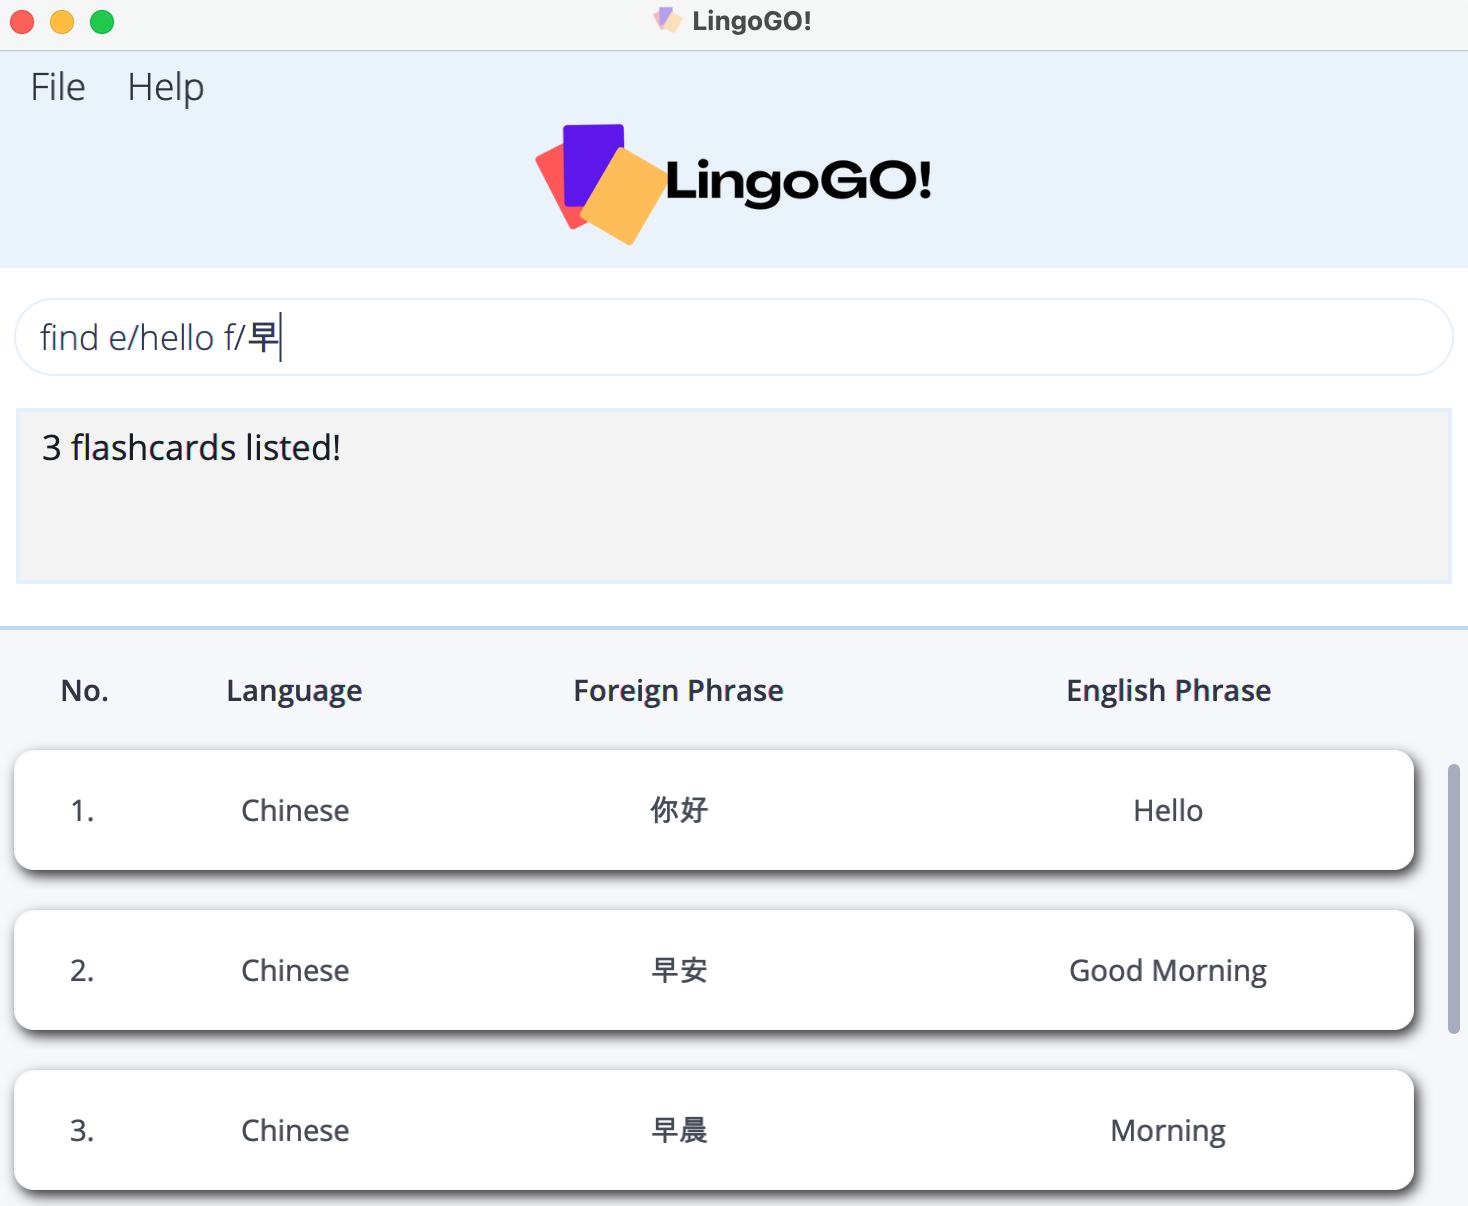Click the English phrase 'Hello'

pyautogui.click(x=1168, y=811)
